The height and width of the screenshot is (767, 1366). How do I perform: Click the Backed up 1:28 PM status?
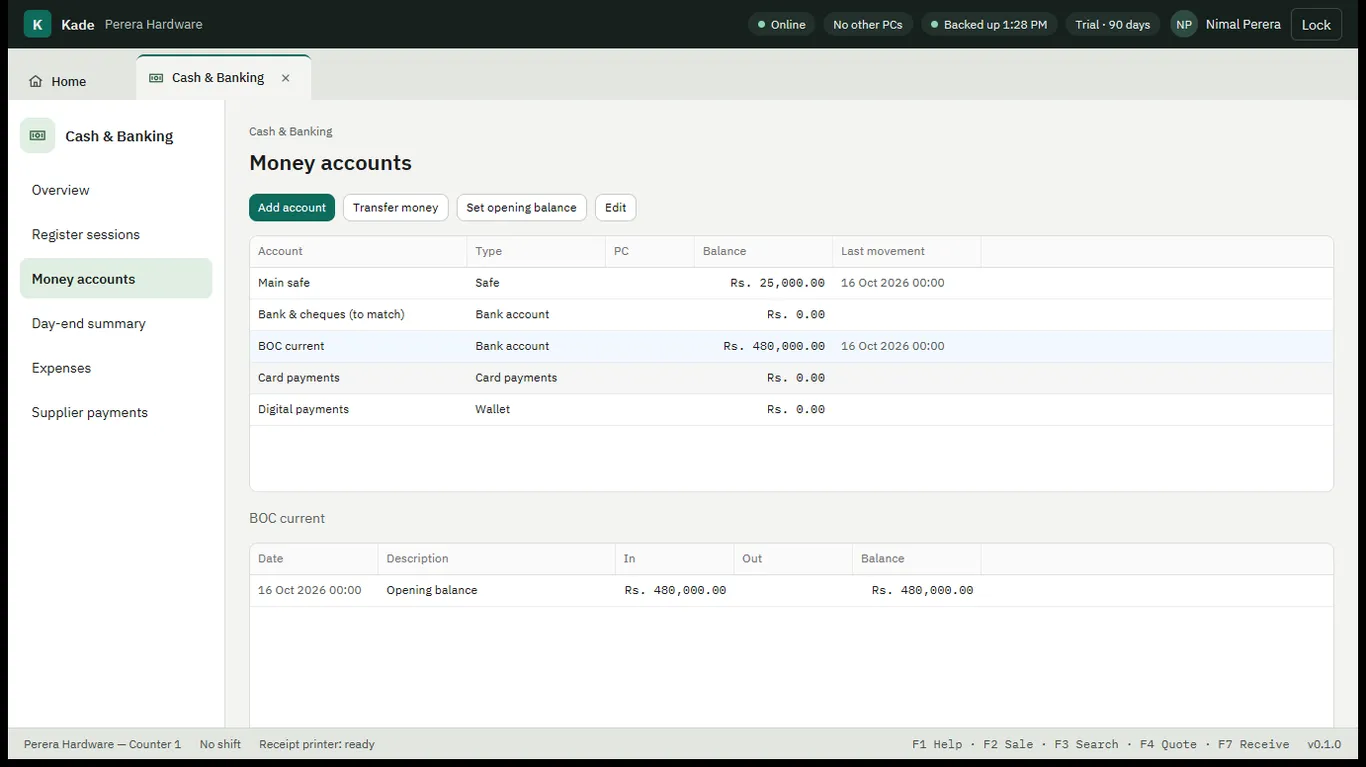989,24
